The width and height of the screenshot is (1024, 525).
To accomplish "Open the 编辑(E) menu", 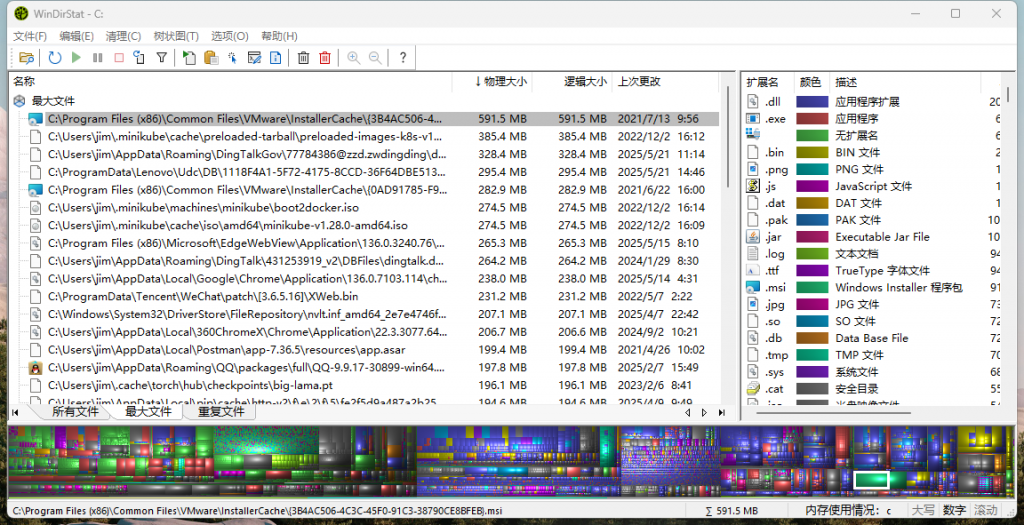I will [x=76, y=36].
